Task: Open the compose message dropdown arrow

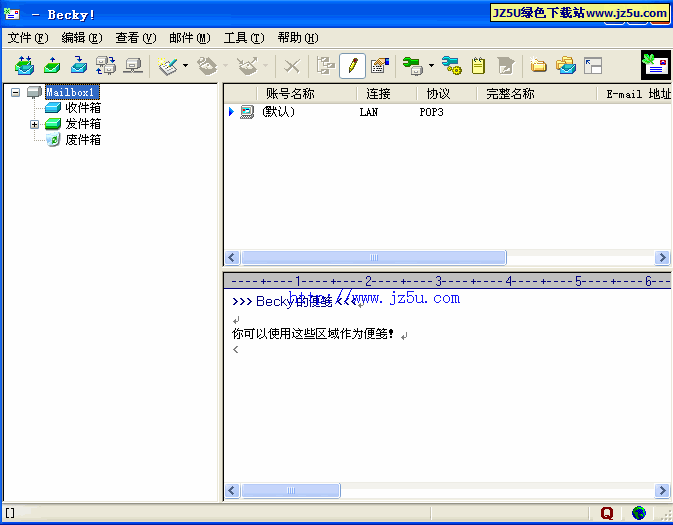Action: tap(185, 66)
